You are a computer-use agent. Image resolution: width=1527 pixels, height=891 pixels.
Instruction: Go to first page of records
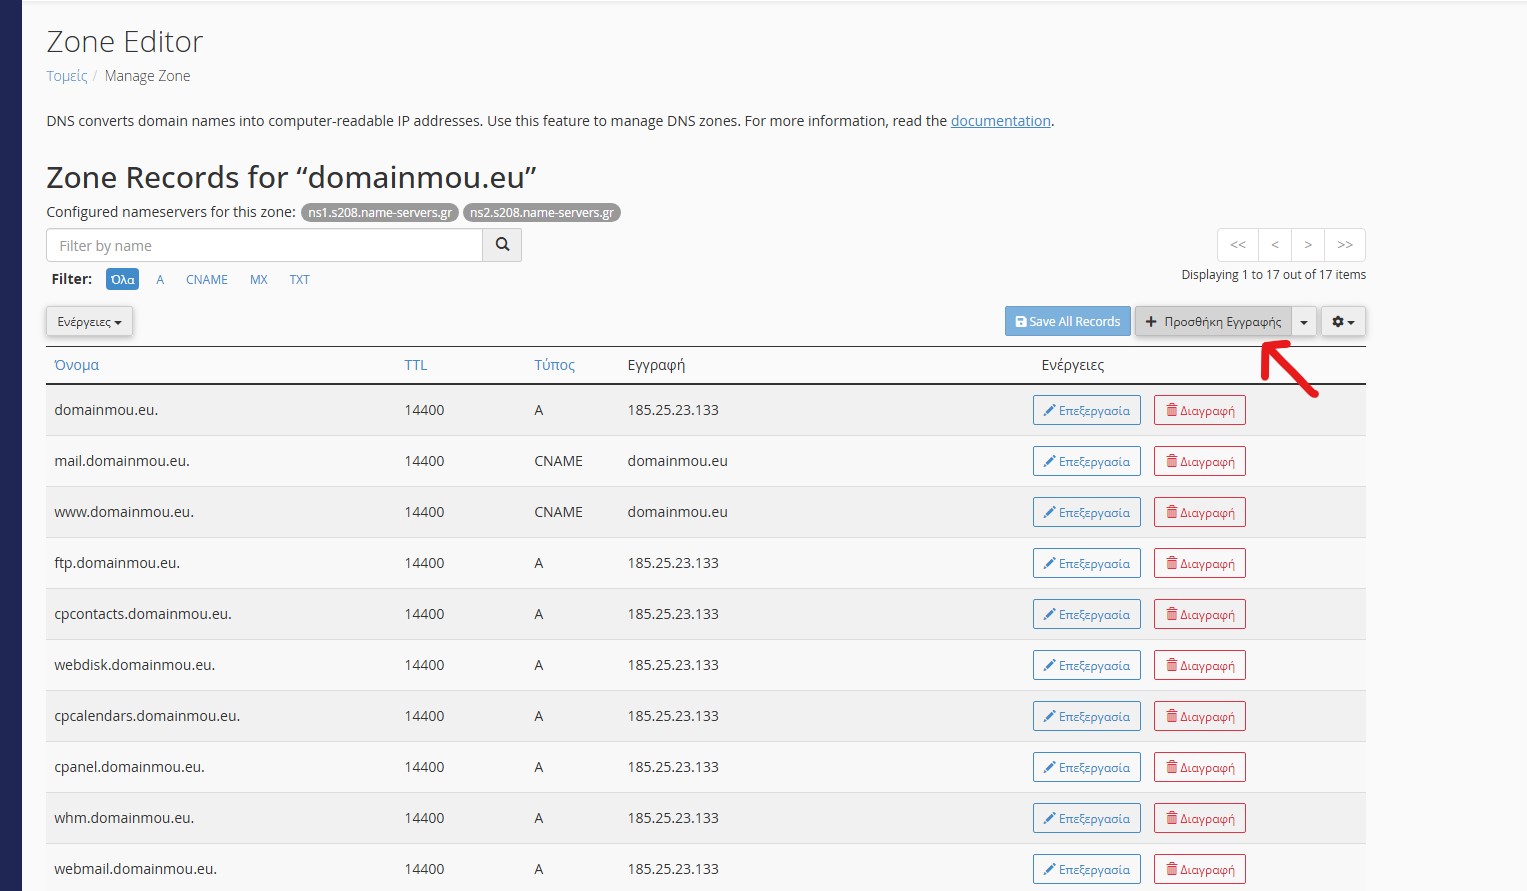pos(1238,245)
